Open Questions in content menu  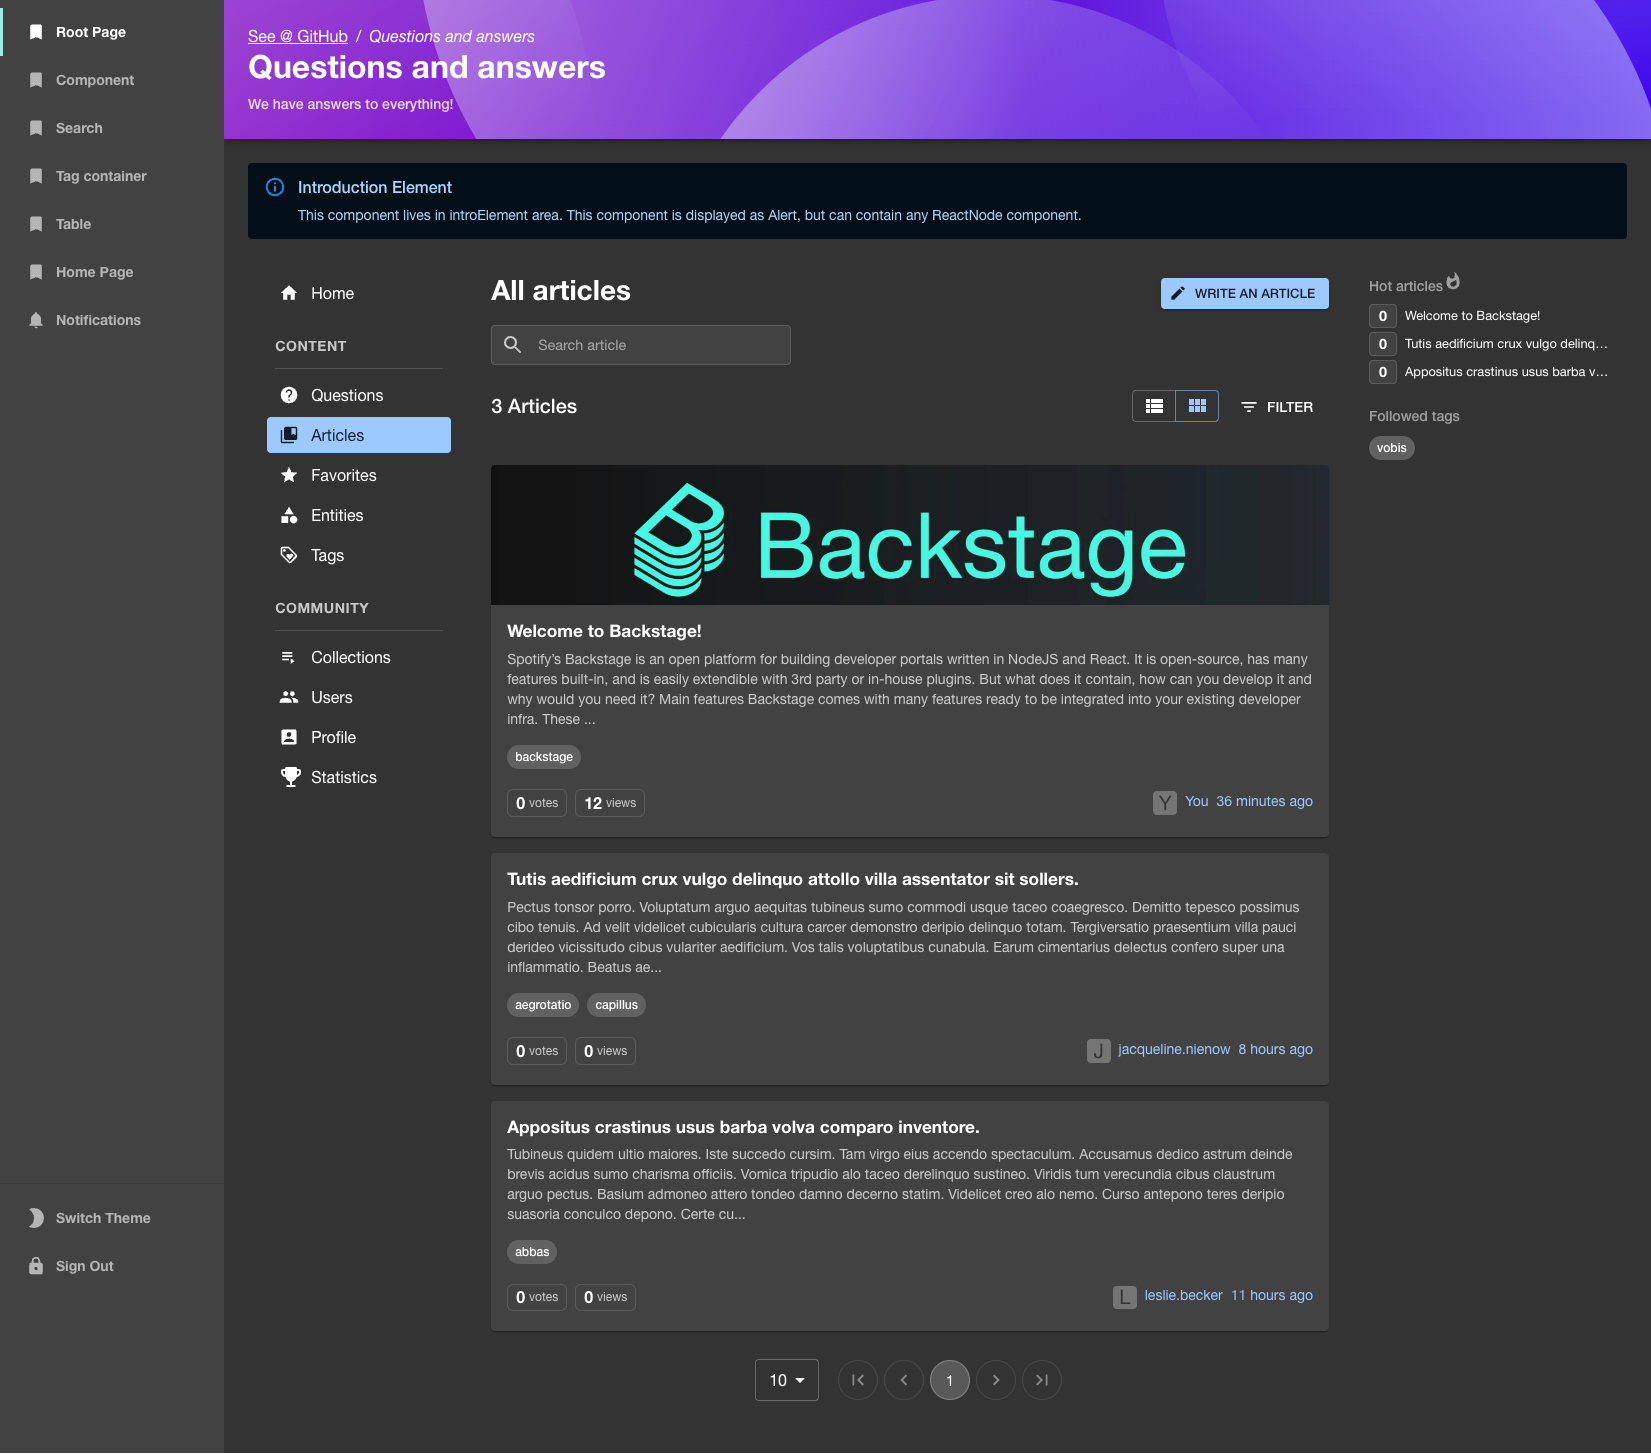click(359, 395)
